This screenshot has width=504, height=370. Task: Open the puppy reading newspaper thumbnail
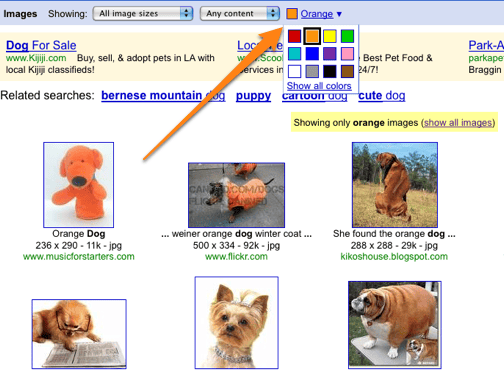click(79, 334)
